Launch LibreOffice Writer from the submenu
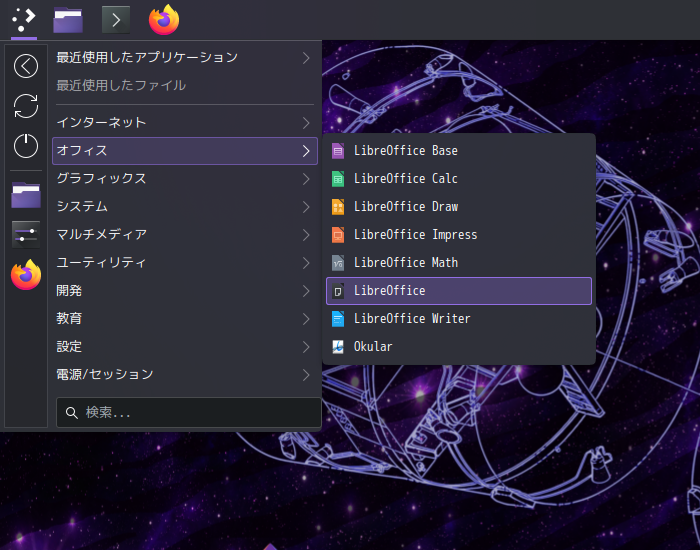The width and height of the screenshot is (700, 550). 459,319
